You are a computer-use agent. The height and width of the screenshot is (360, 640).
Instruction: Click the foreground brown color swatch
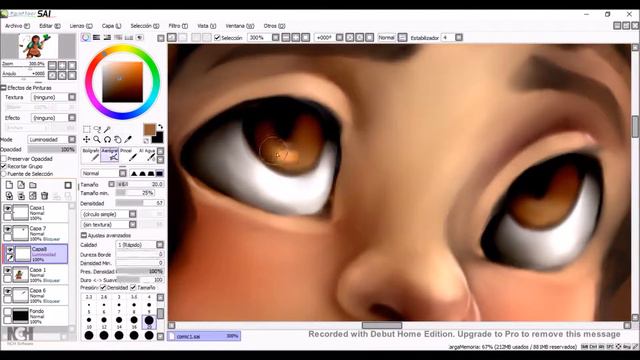(149, 130)
